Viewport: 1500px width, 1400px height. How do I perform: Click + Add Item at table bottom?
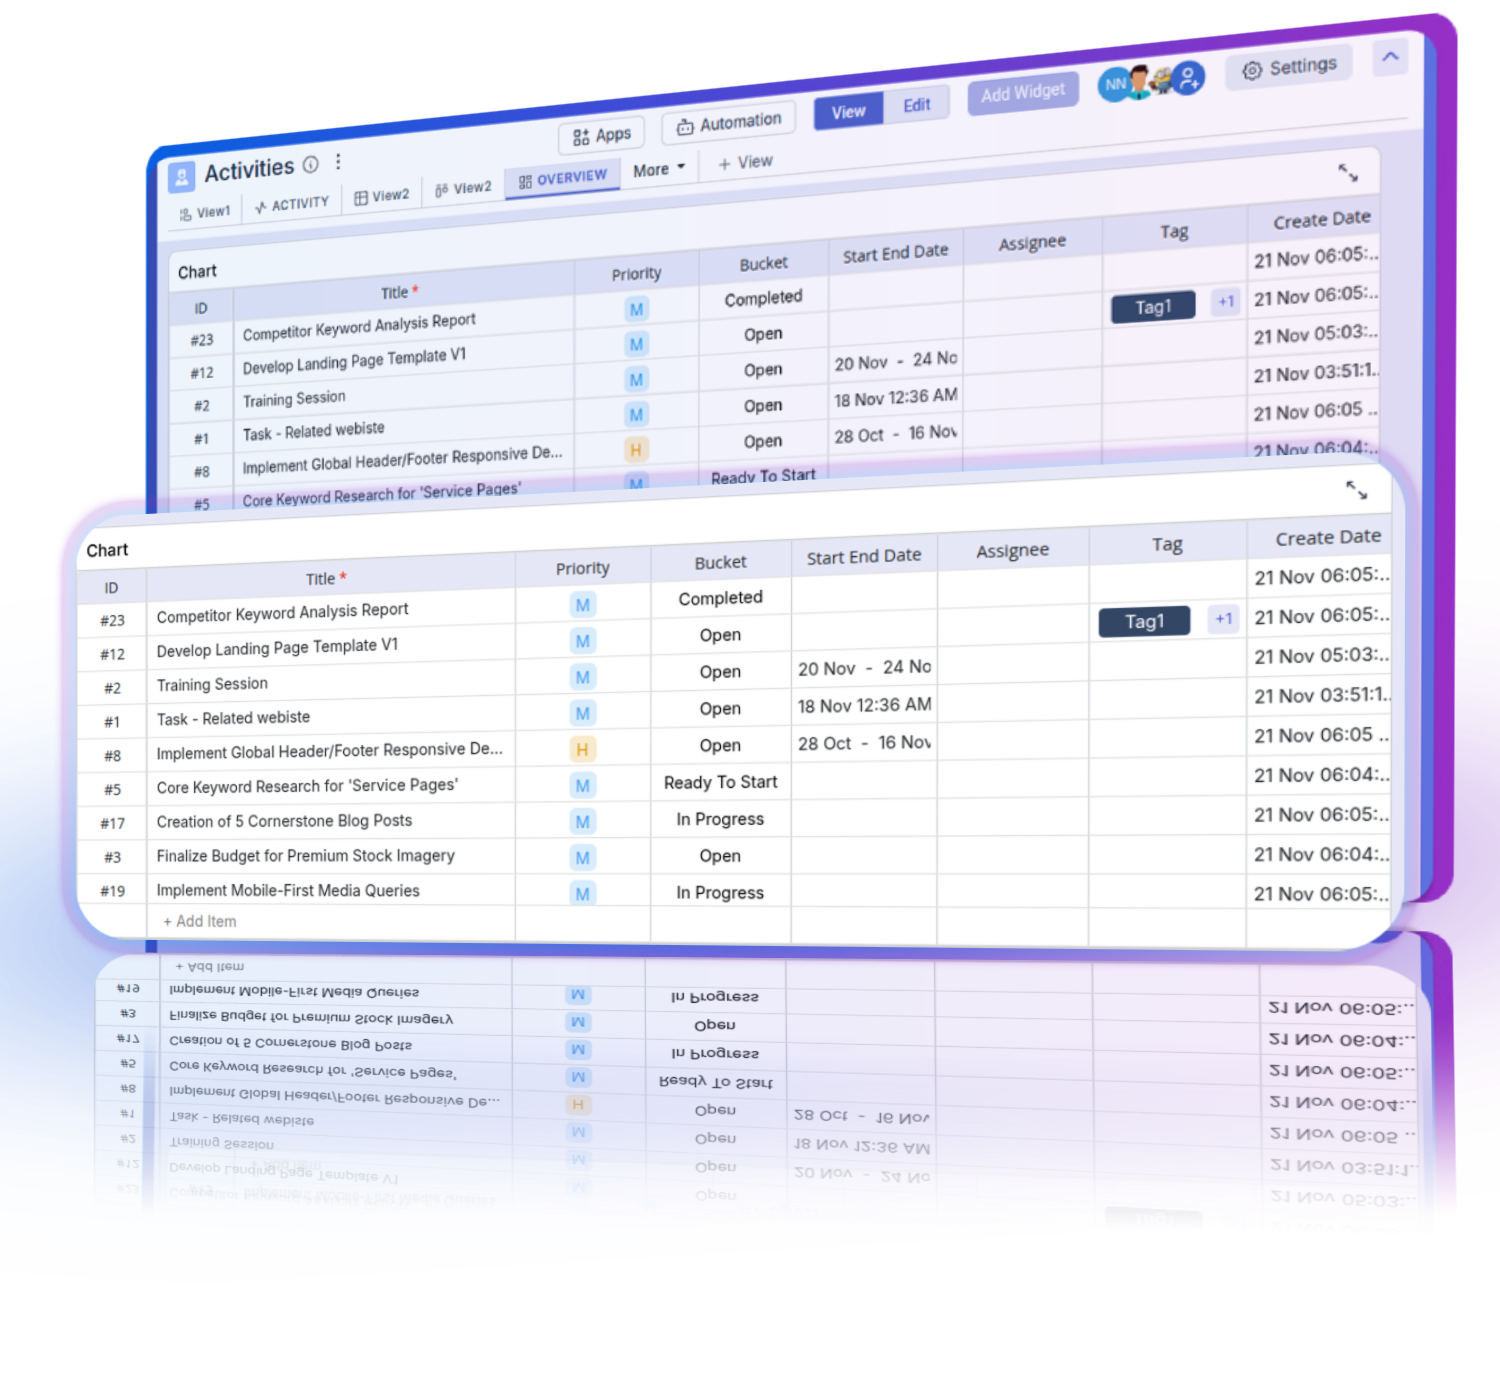click(199, 921)
